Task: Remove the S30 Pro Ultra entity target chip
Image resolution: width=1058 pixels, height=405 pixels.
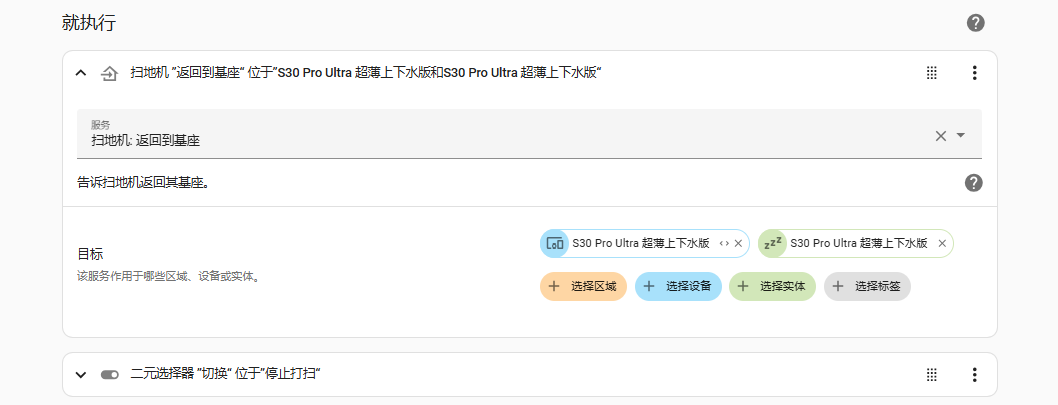Action: pos(942,243)
